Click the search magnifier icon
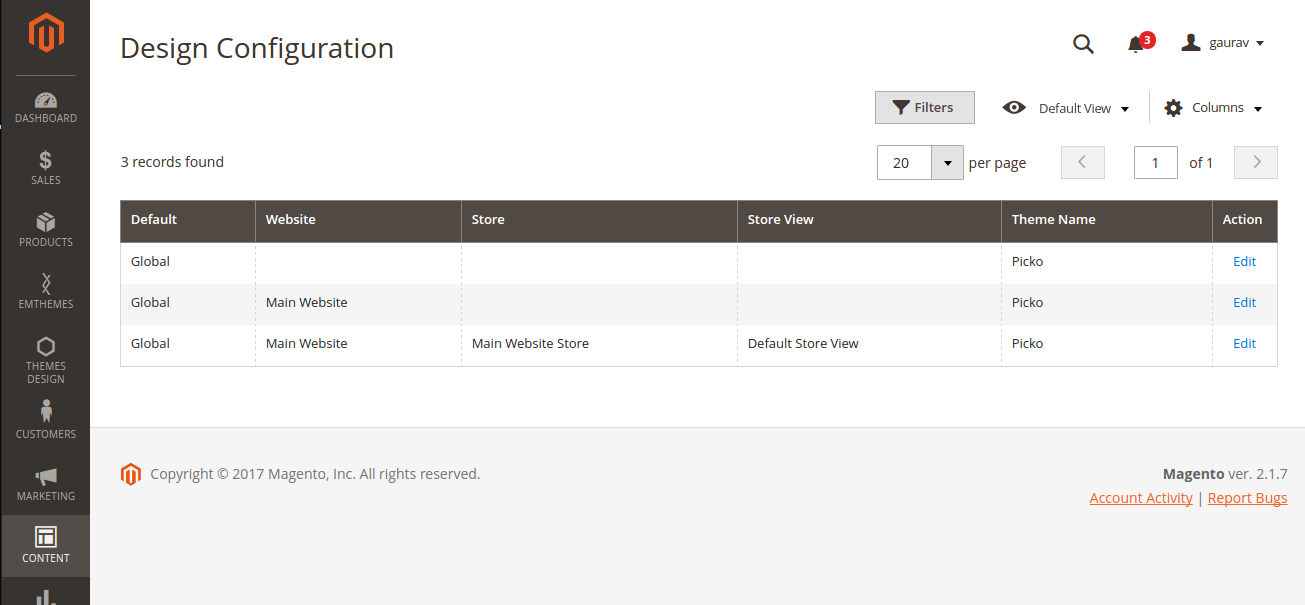Image resolution: width=1305 pixels, height=605 pixels. [x=1083, y=44]
